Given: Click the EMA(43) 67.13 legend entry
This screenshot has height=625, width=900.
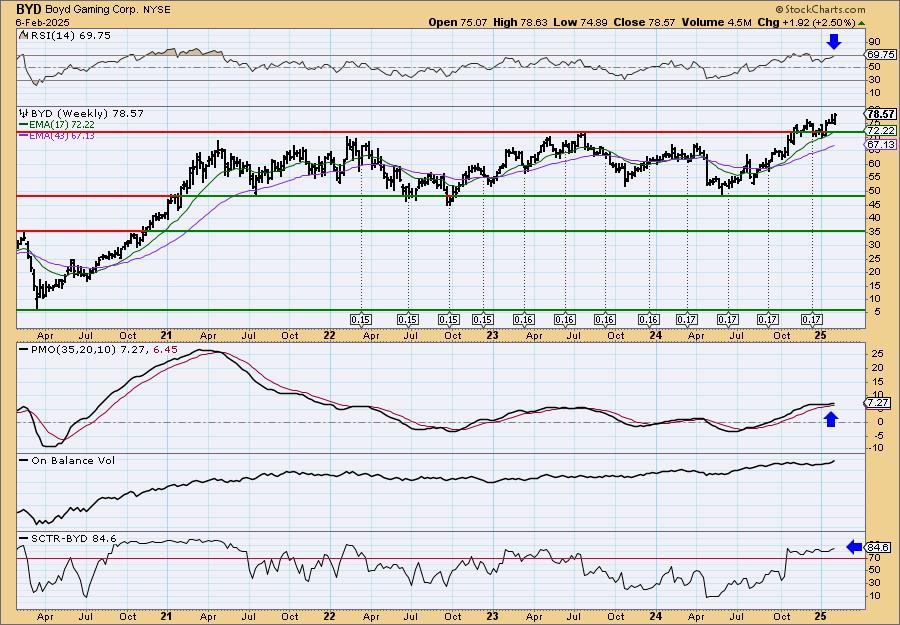Looking at the screenshot, I should pyautogui.click(x=57, y=135).
